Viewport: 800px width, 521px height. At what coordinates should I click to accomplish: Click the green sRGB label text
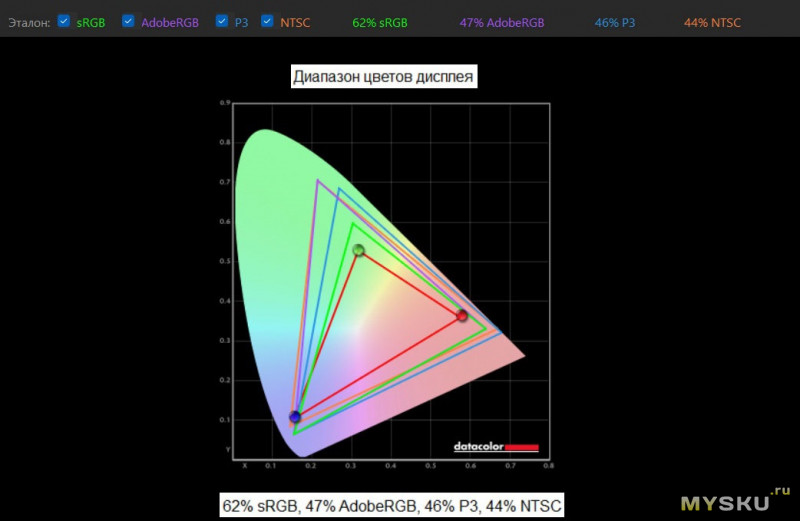(x=90, y=22)
